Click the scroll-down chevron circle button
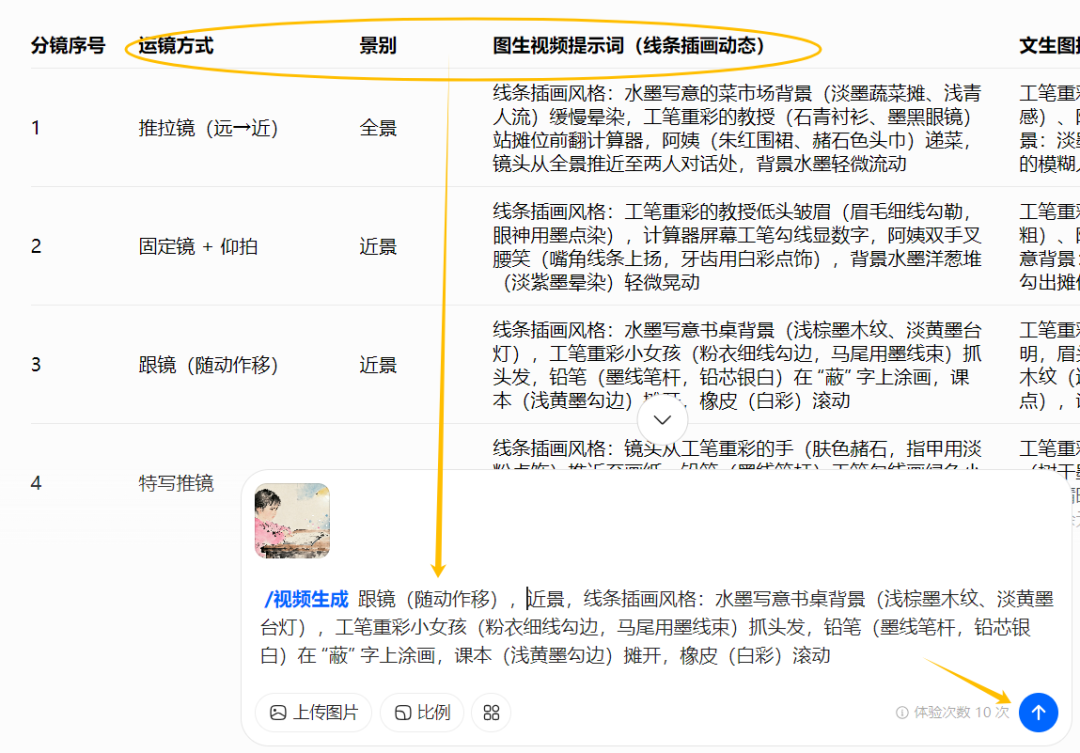 (x=662, y=420)
